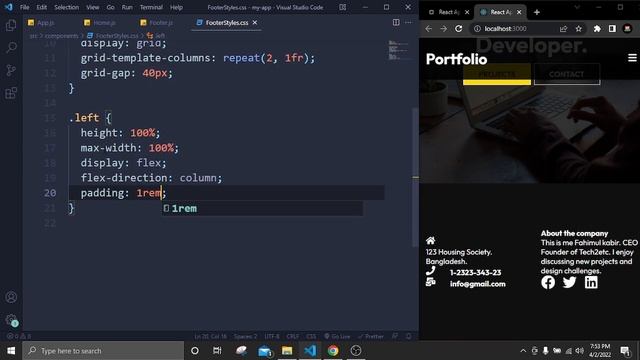Click the email icon in footer
Viewport: 640px width, 360px height.
click(x=431, y=282)
